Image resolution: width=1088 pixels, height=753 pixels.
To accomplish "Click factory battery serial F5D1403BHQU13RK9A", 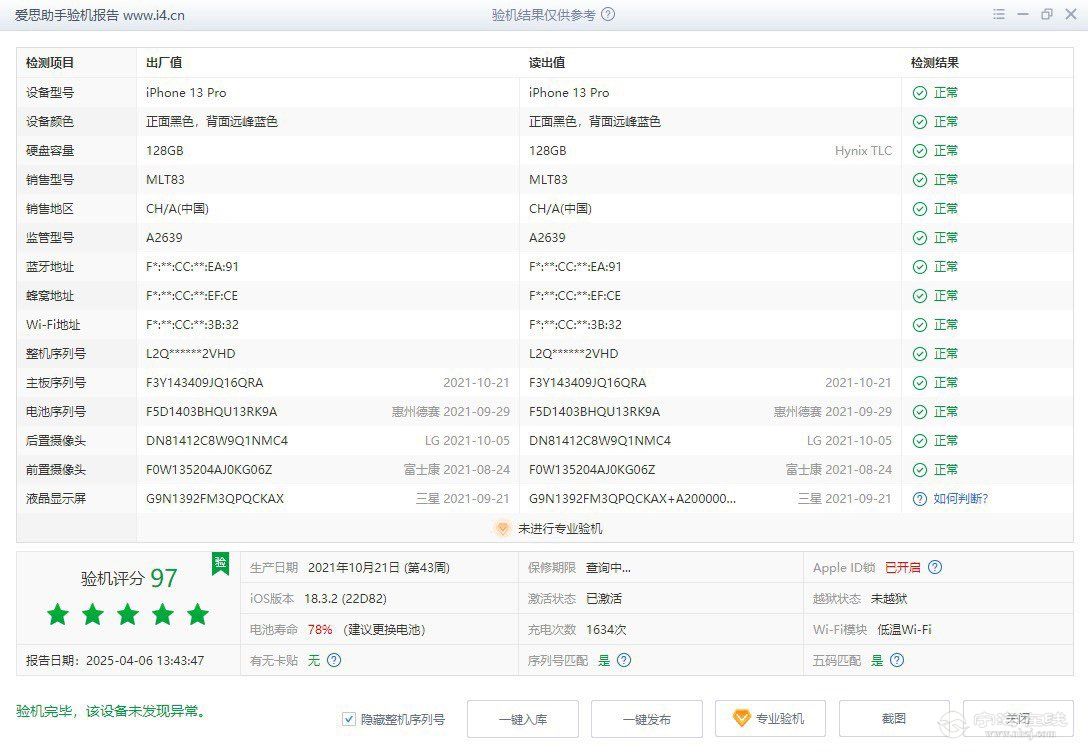I will (212, 412).
